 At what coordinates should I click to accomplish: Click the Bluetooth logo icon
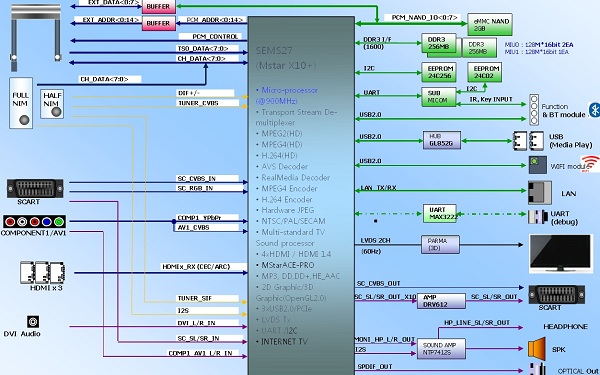594,110
